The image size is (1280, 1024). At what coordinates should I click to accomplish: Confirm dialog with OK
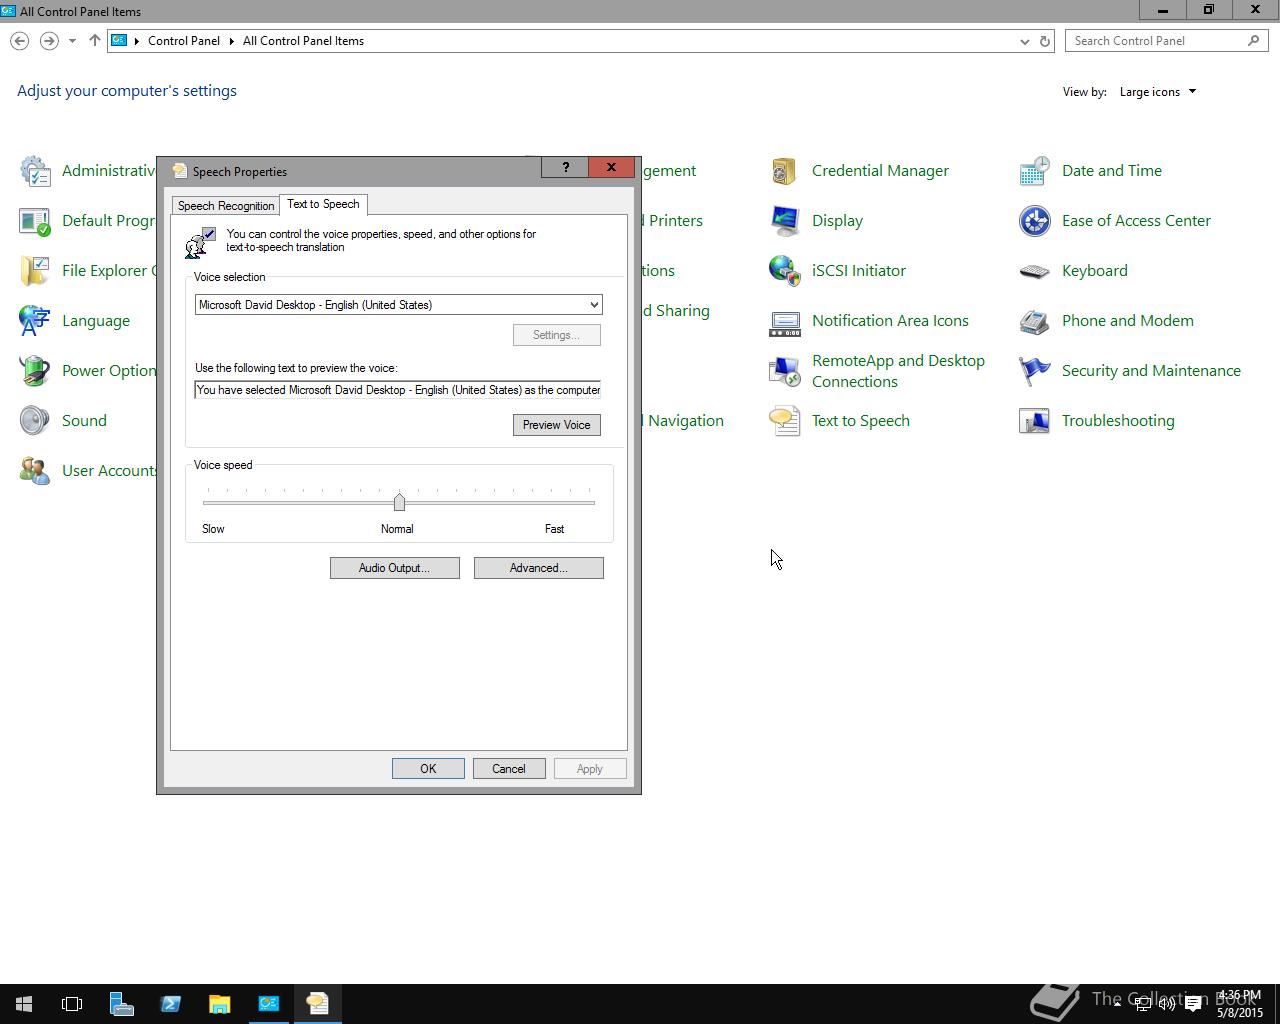click(428, 769)
